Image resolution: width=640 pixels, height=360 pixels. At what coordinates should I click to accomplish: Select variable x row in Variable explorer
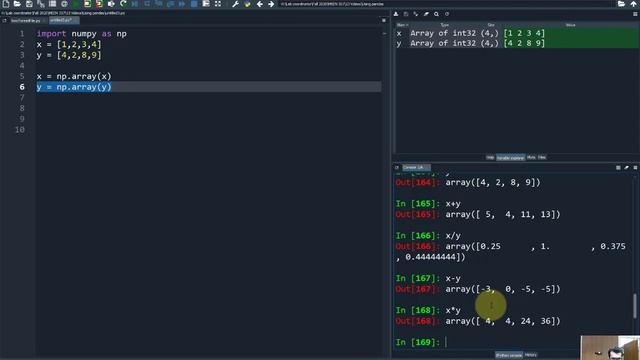pyautogui.click(x=517, y=33)
